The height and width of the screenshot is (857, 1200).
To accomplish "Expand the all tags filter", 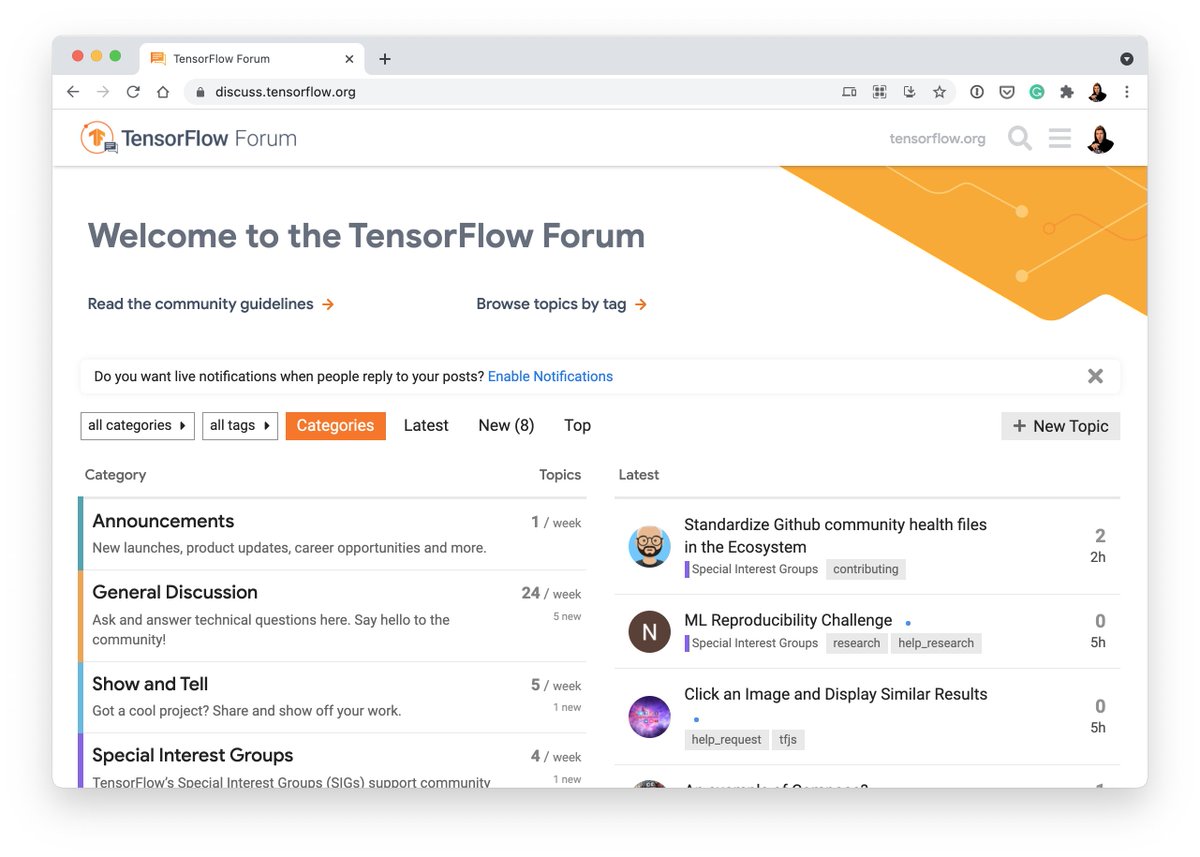I will (240, 425).
